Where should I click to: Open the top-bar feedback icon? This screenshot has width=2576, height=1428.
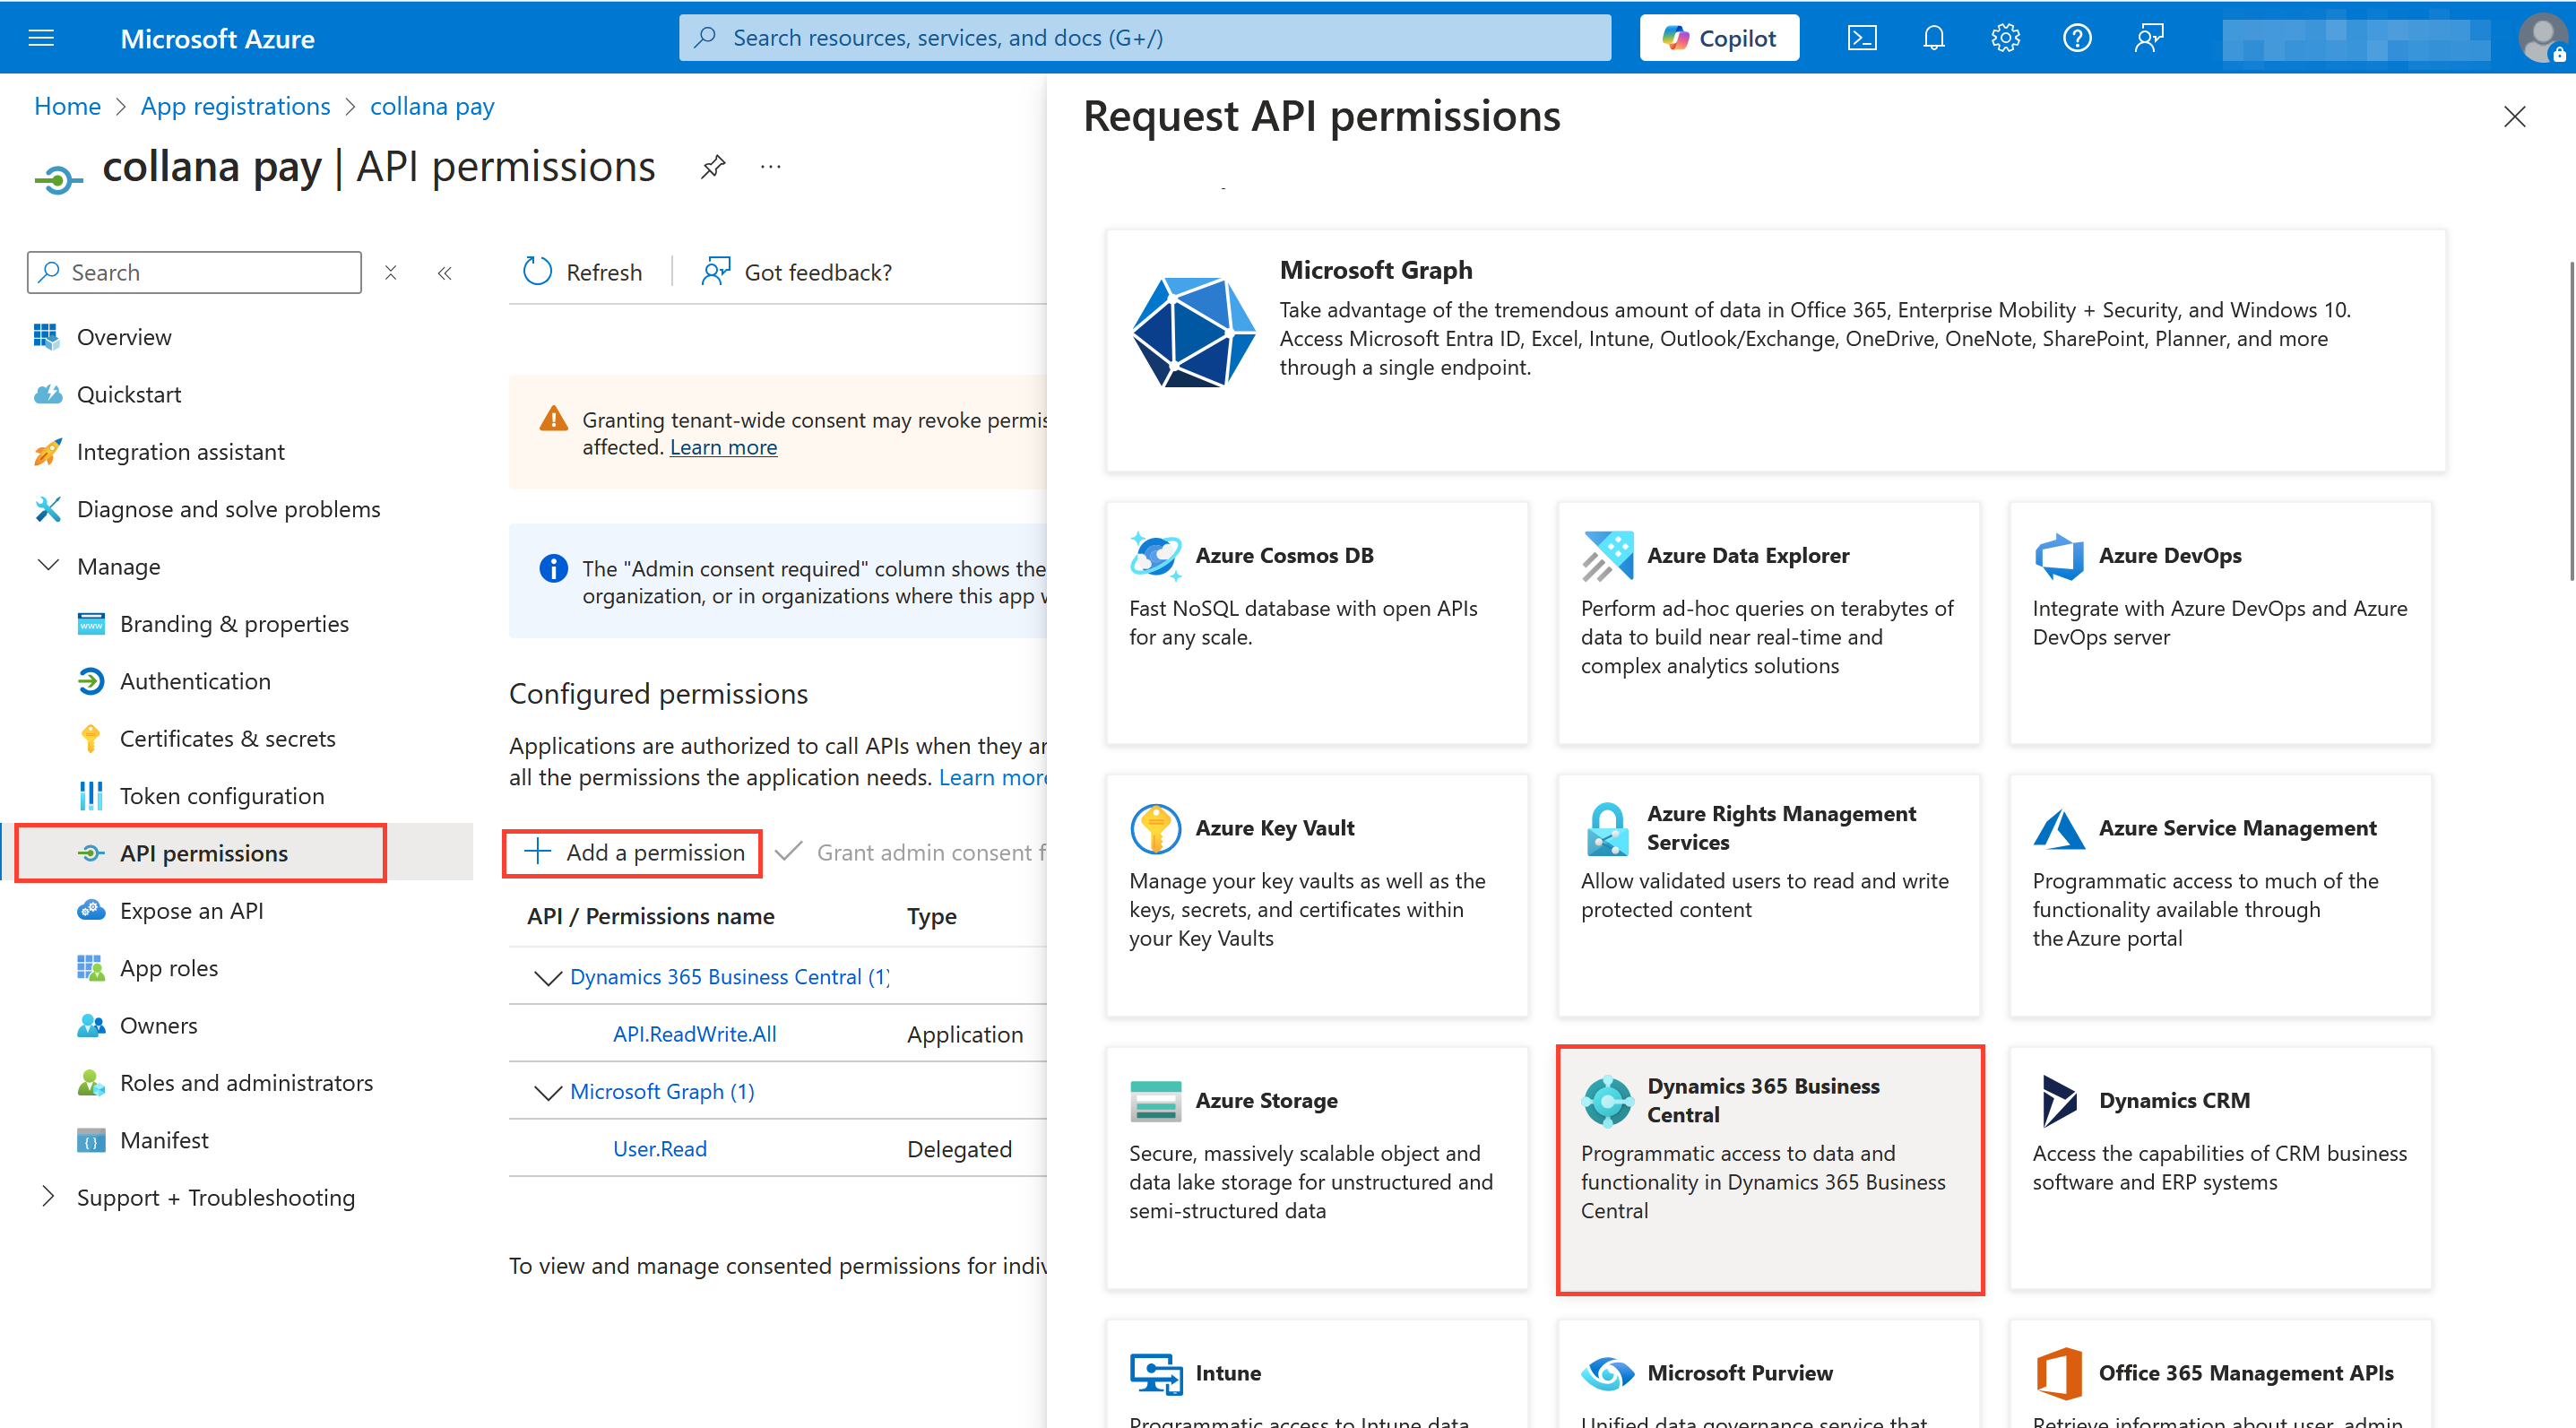click(2149, 38)
